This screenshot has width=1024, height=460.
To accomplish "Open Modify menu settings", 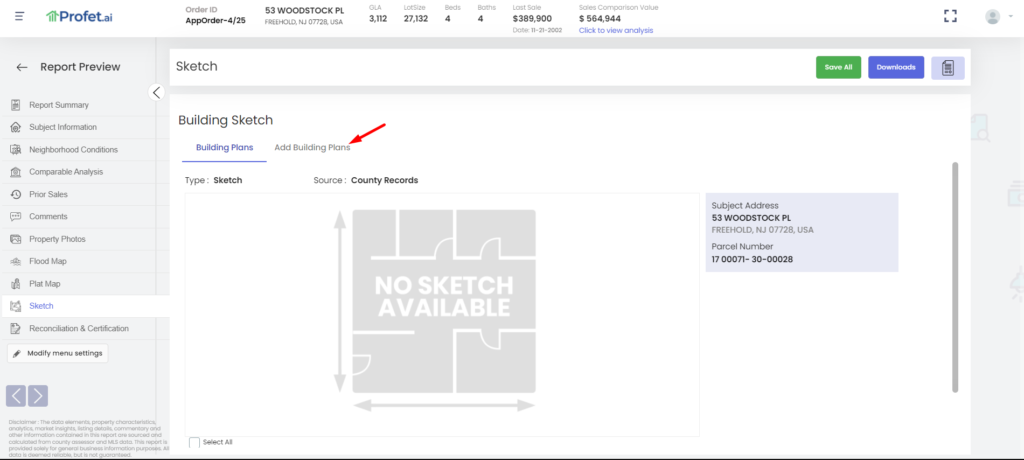I will point(58,353).
